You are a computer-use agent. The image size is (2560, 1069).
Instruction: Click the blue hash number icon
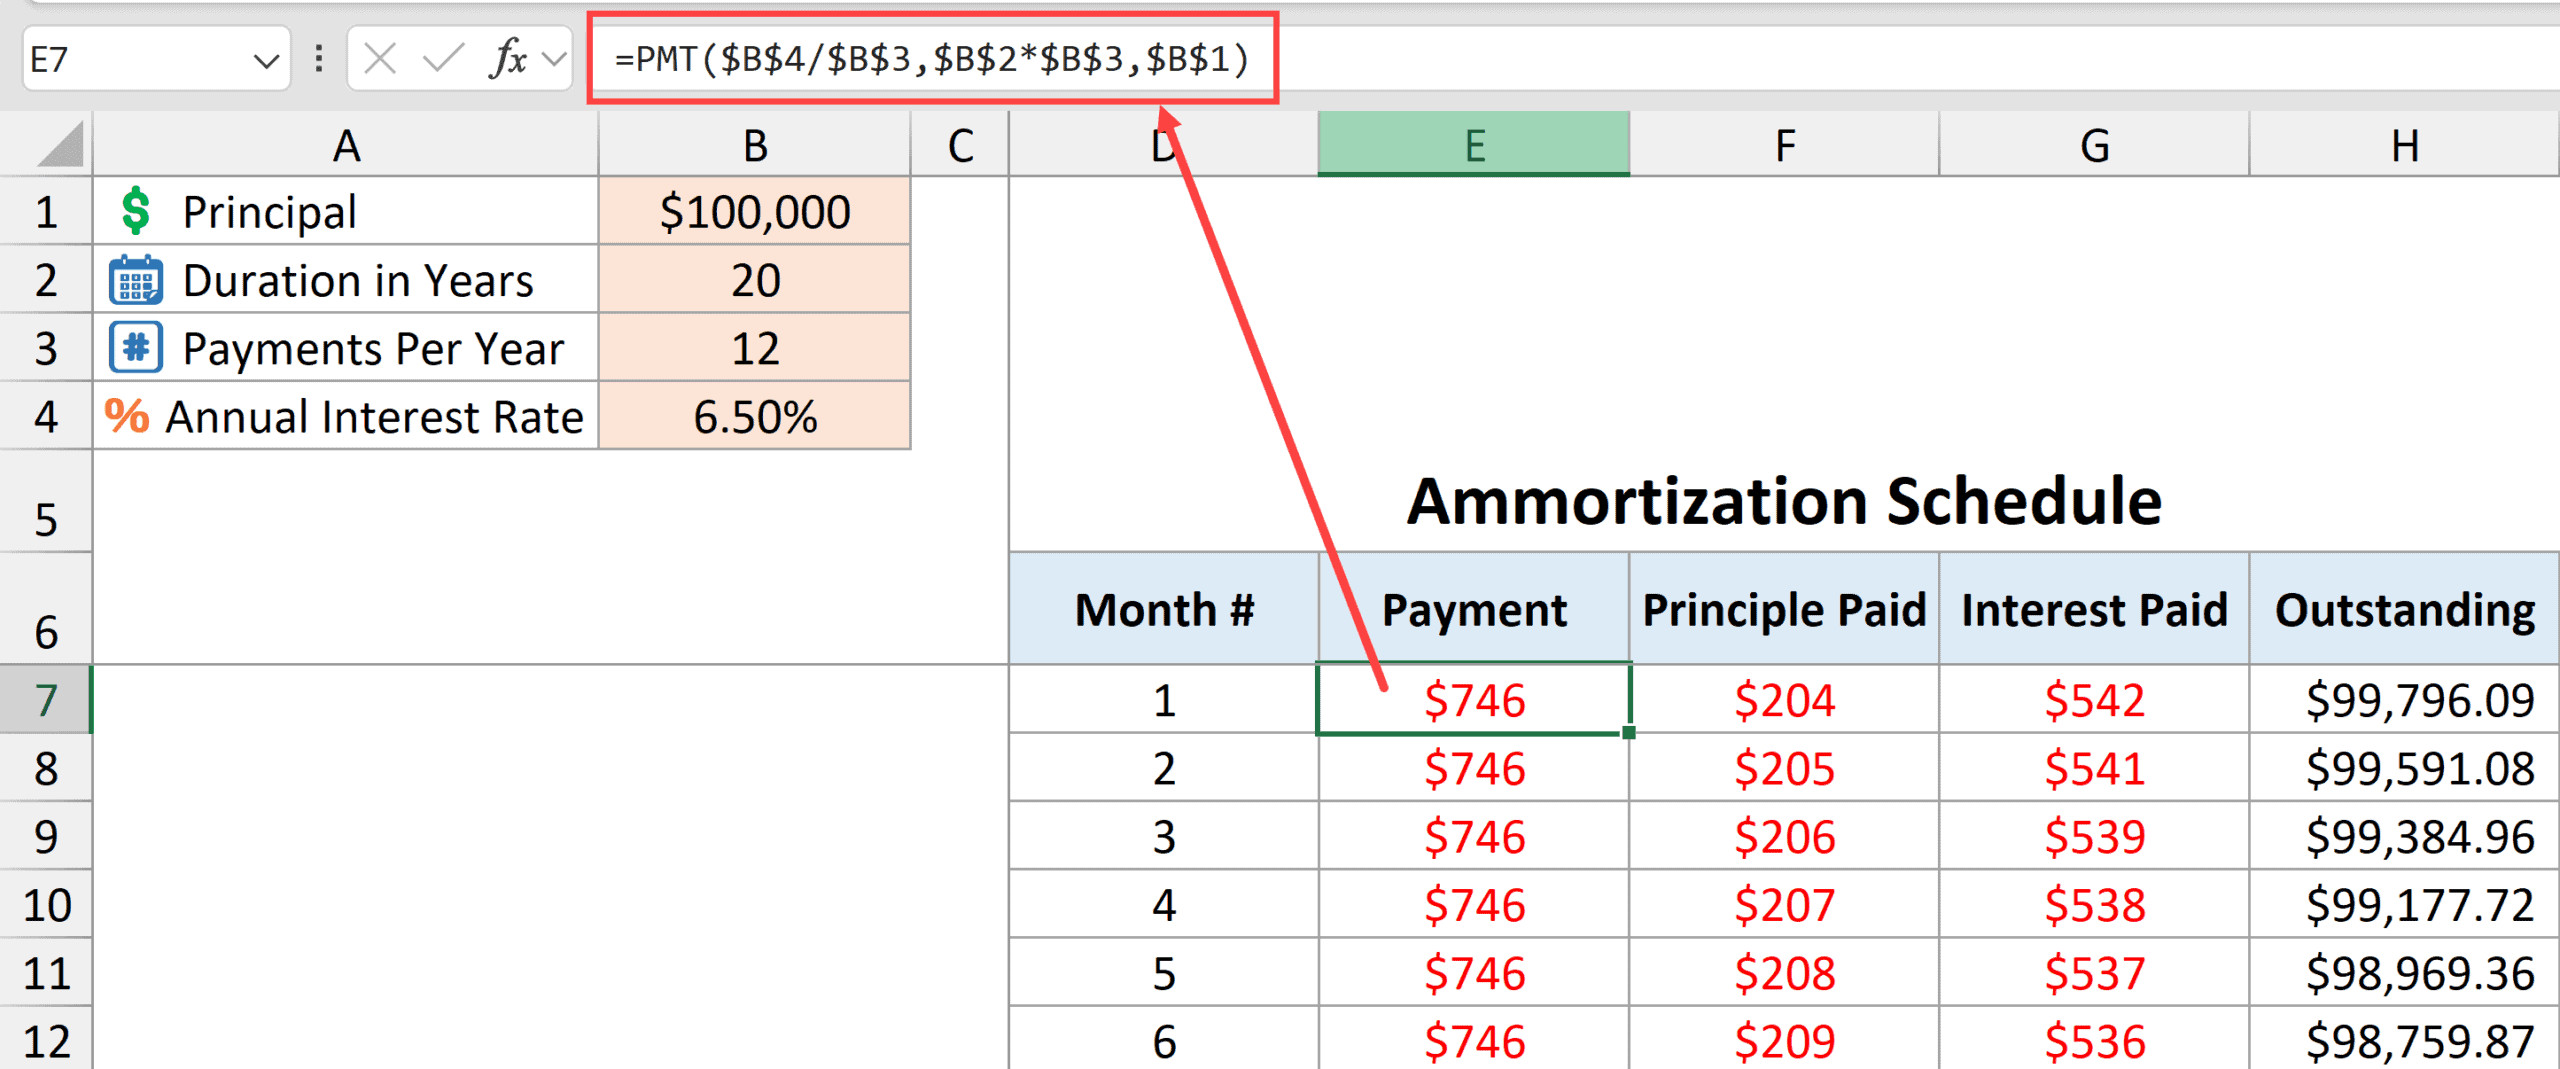(135, 348)
